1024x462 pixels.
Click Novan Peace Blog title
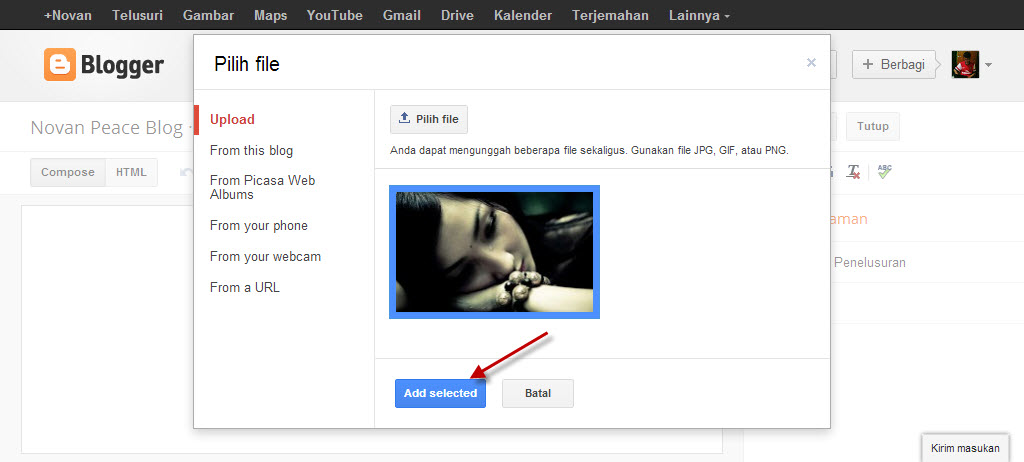pos(106,127)
